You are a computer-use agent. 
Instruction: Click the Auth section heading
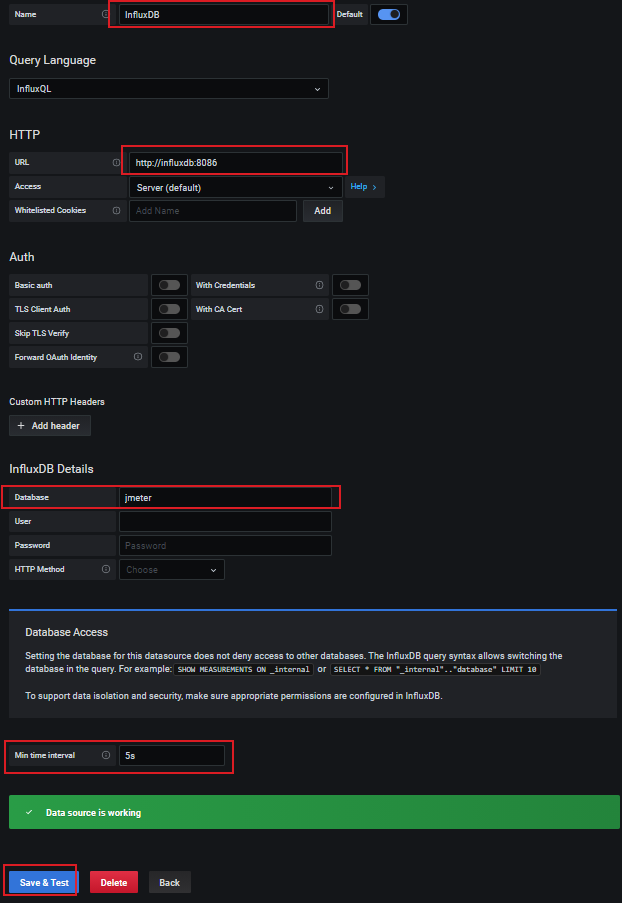pyautogui.click(x=22, y=257)
